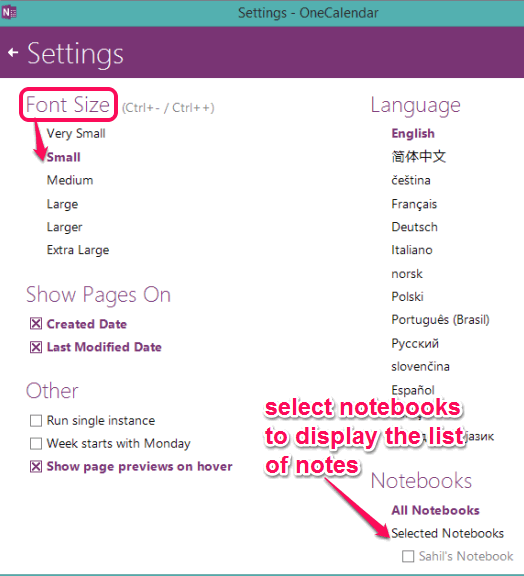Change language to Italiano
The image size is (524, 576).
[412, 250]
